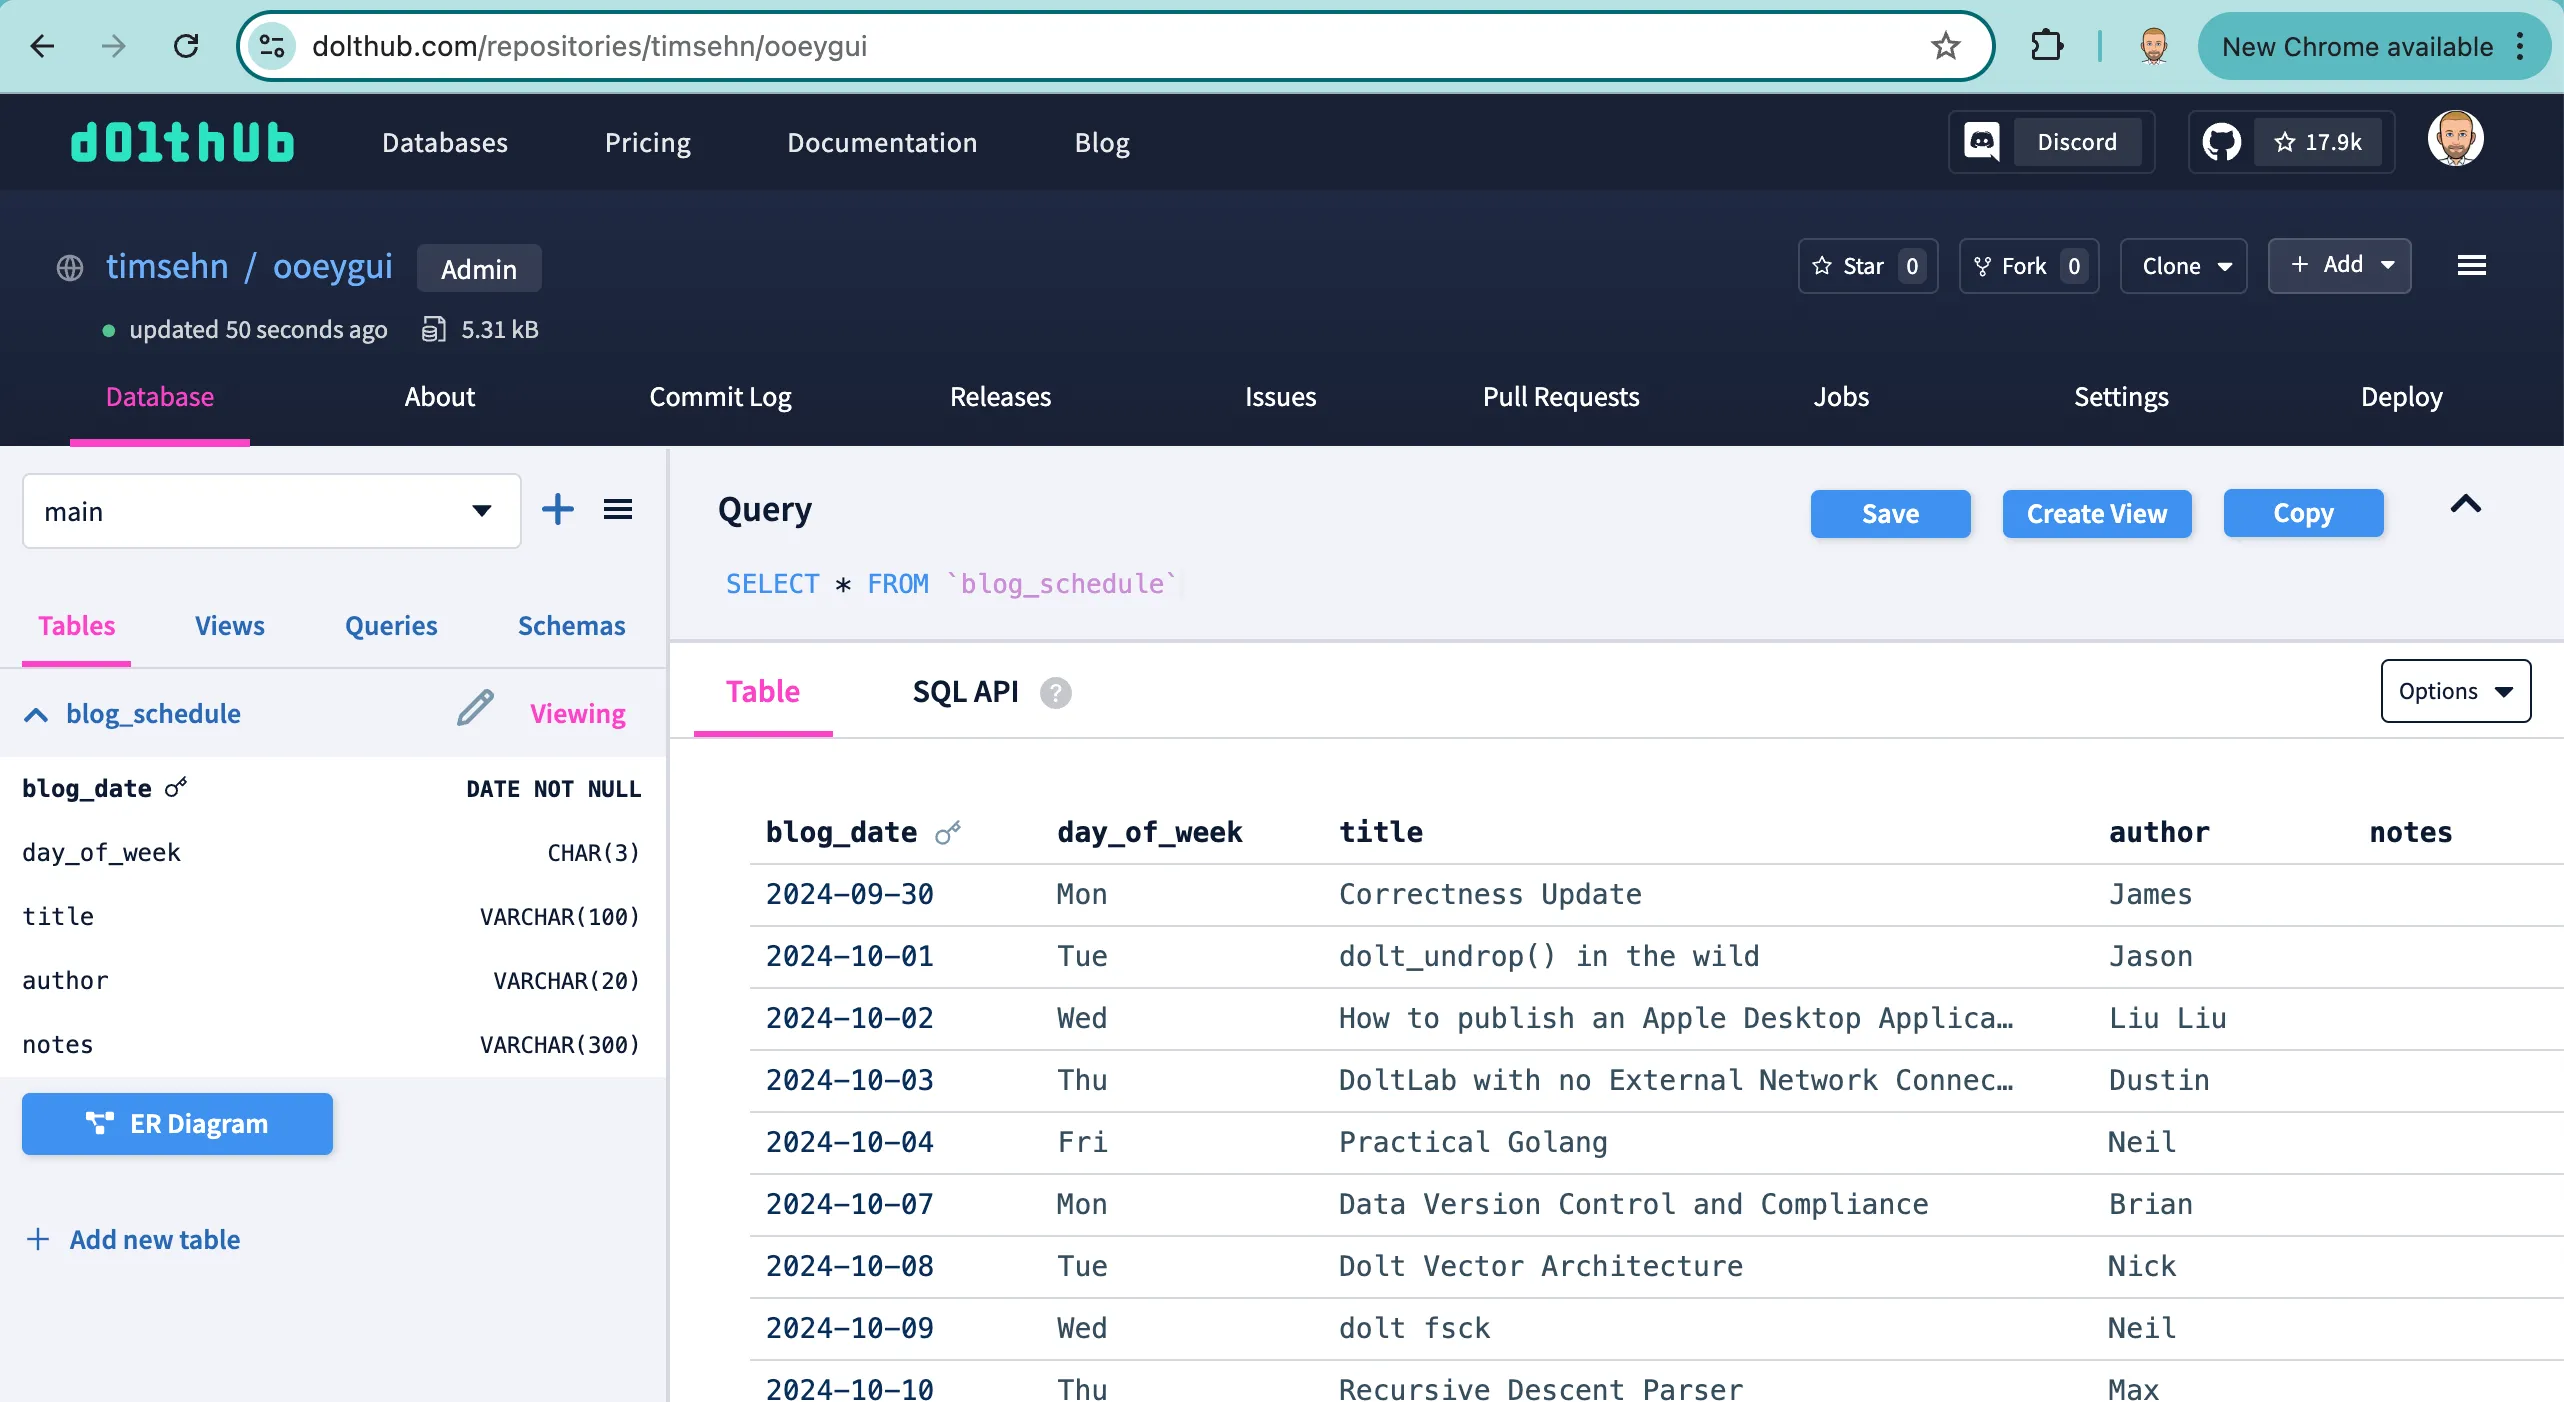Edit blog_schedule with the pencil icon
The height and width of the screenshot is (1402, 2564).
pyautogui.click(x=474, y=708)
